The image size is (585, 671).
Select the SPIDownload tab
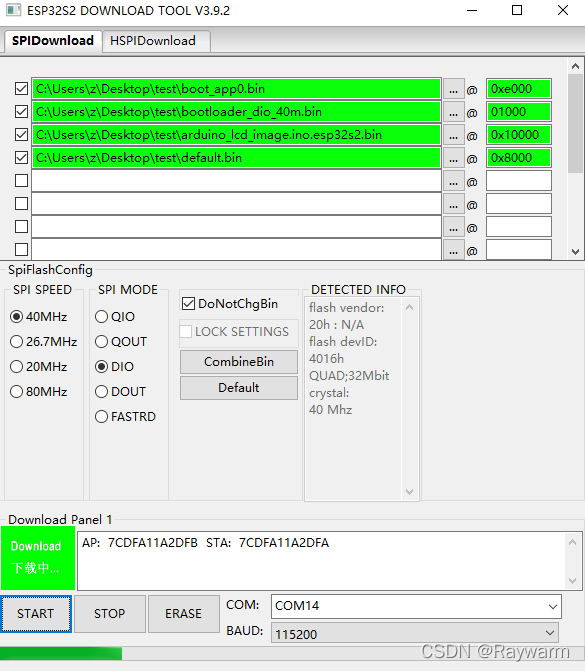click(53, 41)
